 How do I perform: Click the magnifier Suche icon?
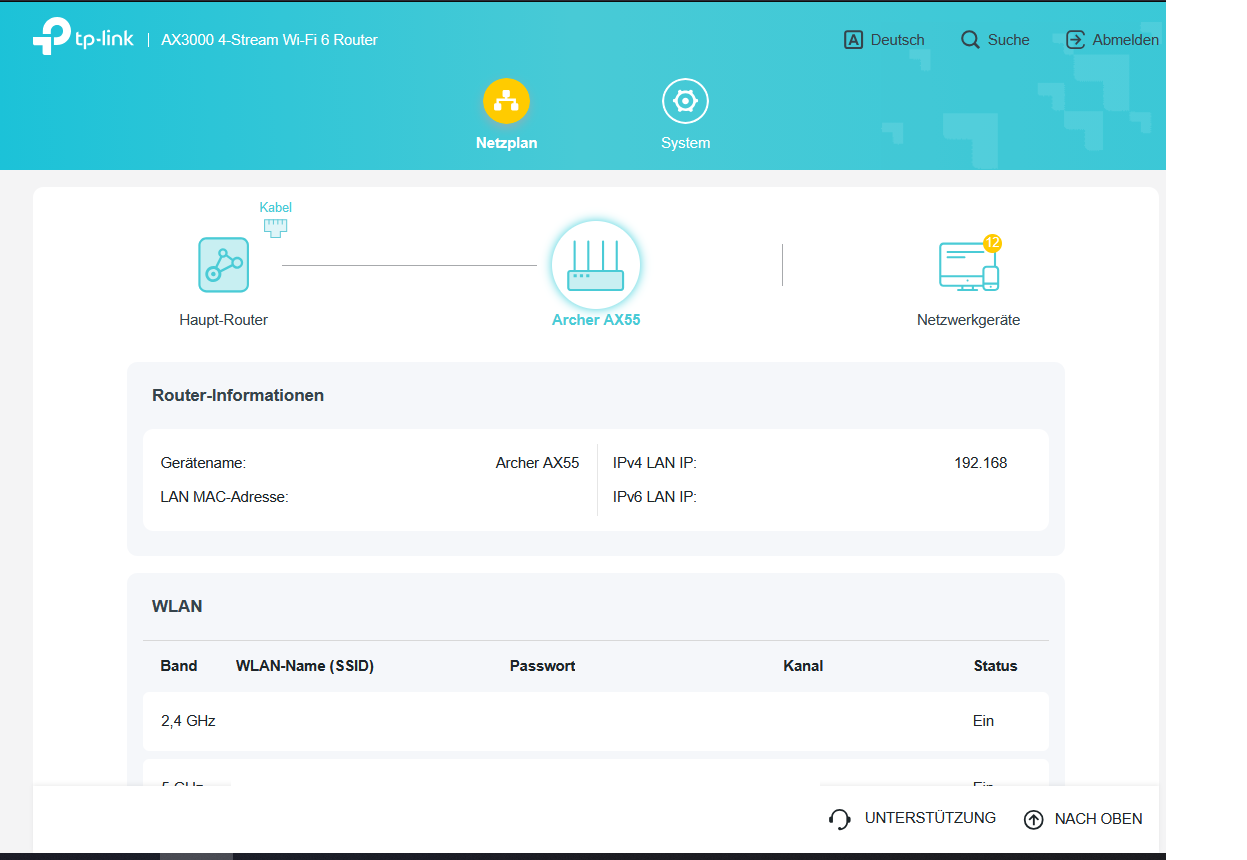point(970,40)
